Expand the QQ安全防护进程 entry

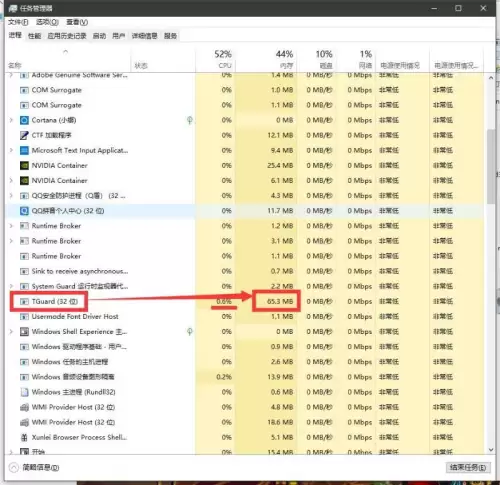(11, 196)
